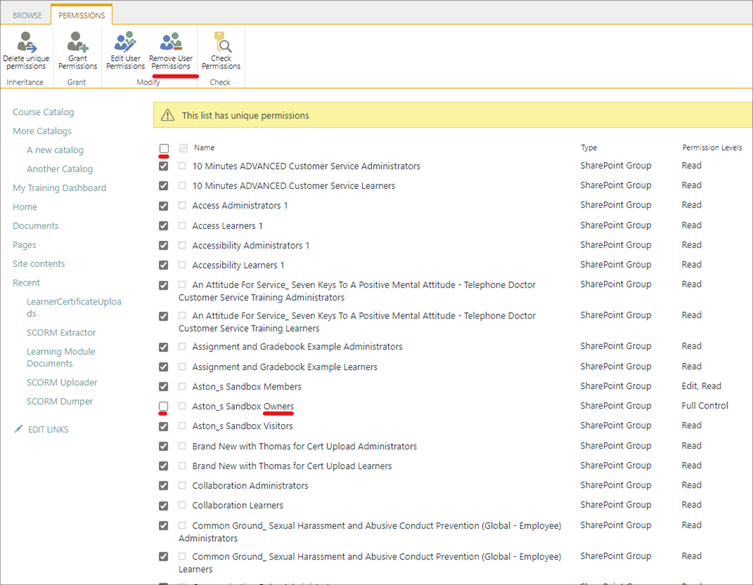Toggle the select-all checkbox in header row
This screenshot has width=753, height=585.
pyautogui.click(x=164, y=148)
